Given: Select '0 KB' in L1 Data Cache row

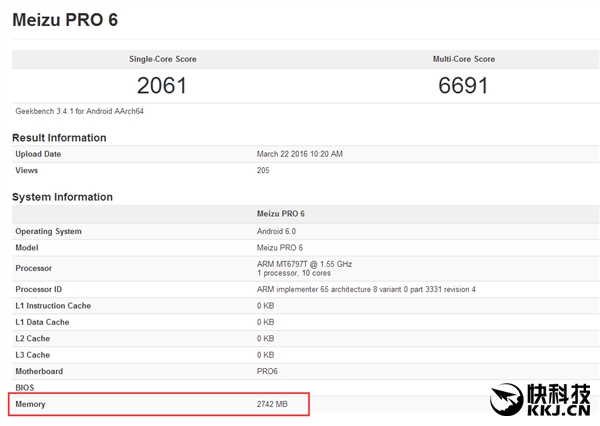Looking at the screenshot, I should pyautogui.click(x=266, y=322).
